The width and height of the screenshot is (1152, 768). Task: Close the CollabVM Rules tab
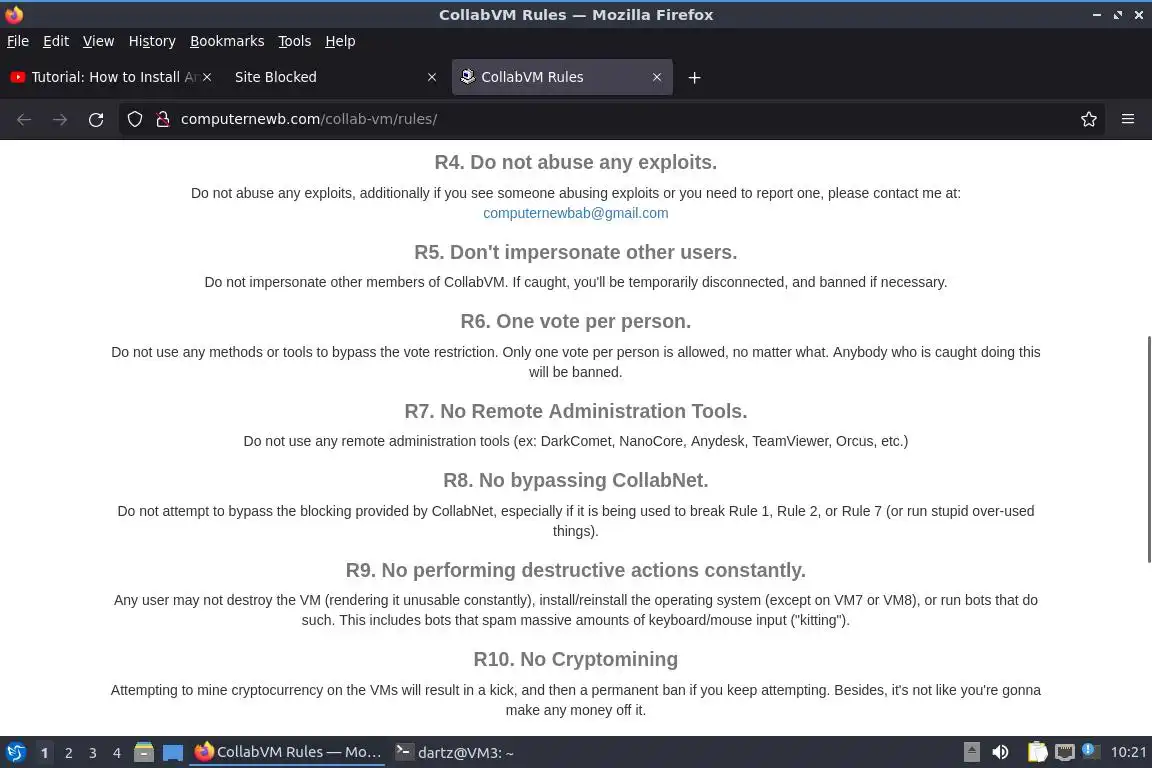[x=657, y=77]
